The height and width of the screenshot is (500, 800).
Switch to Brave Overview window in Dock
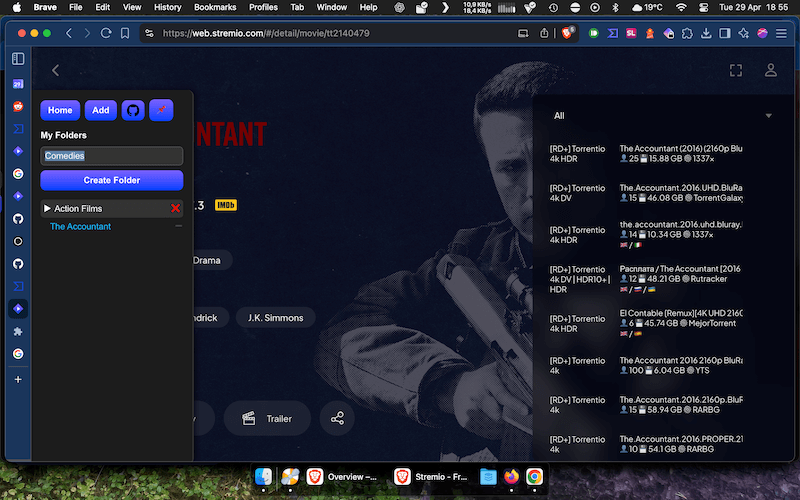click(342, 477)
